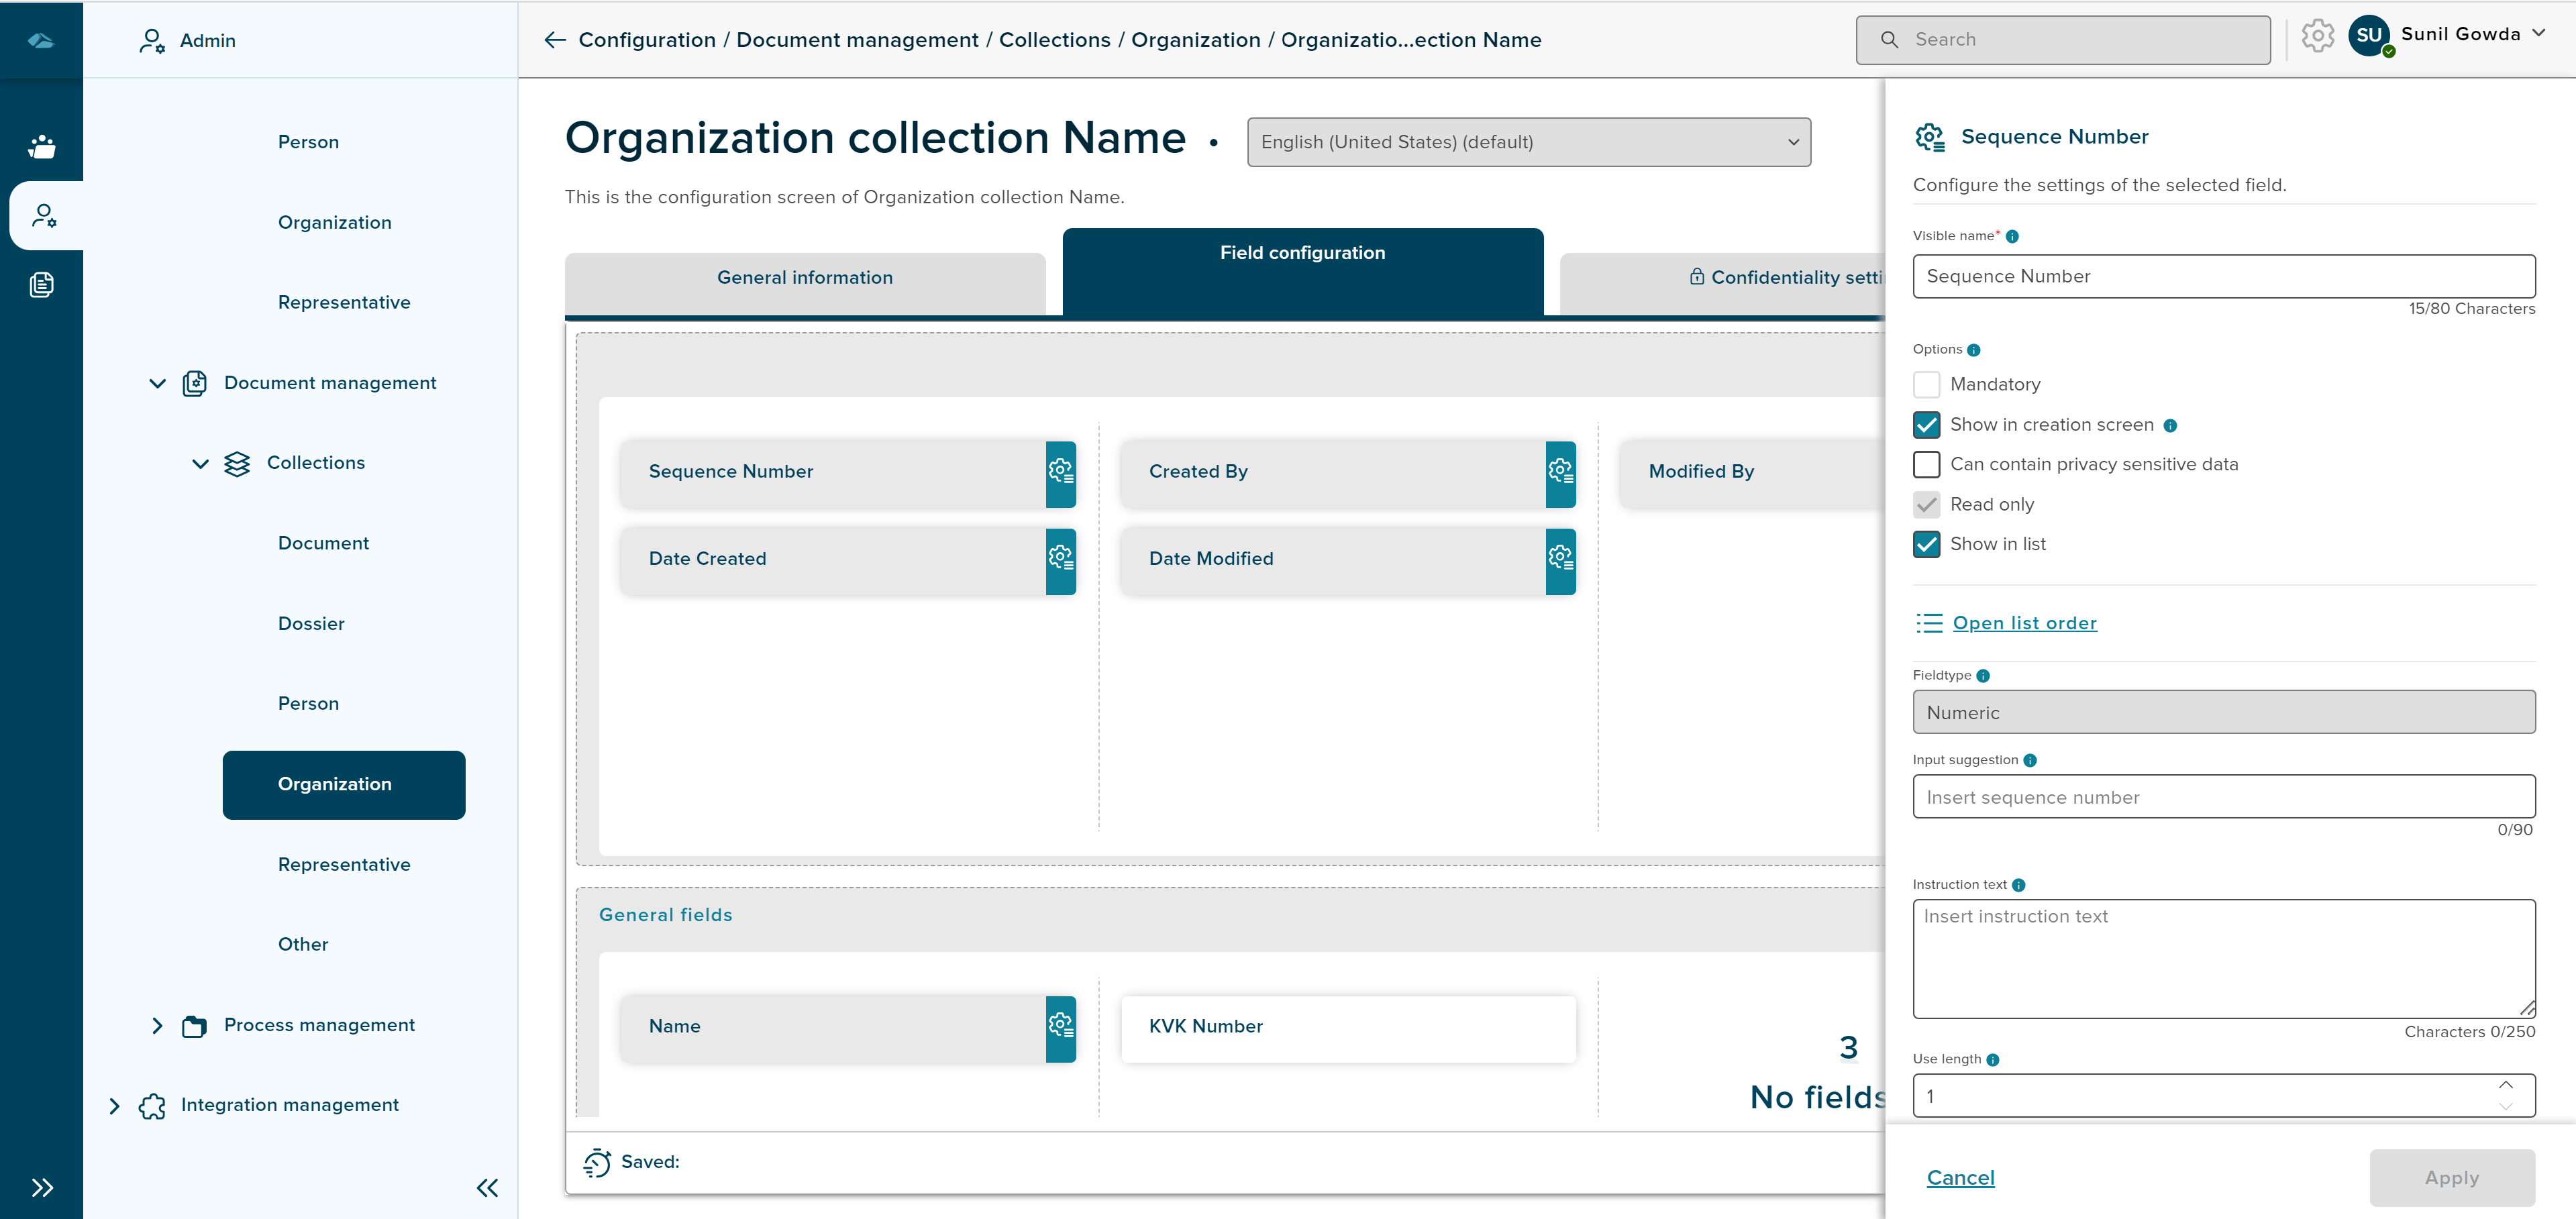Click the Open list order link
This screenshot has height=1219, width=2576.
click(x=2024, y=623)
